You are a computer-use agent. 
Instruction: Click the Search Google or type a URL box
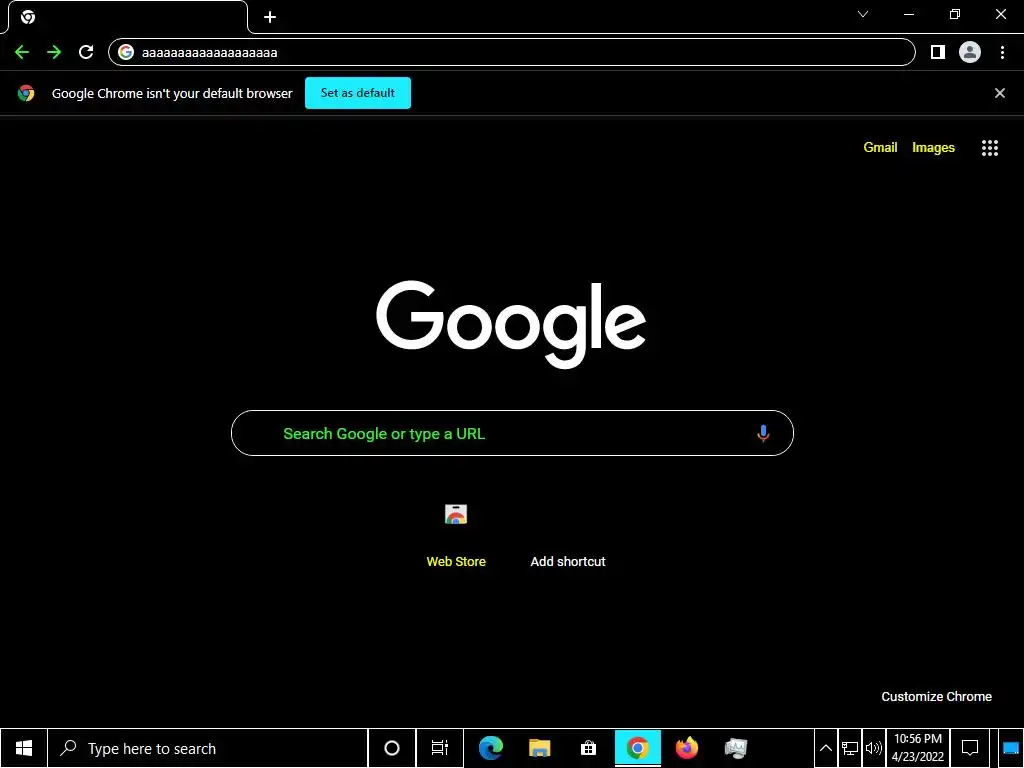click(x=512, y=433)
